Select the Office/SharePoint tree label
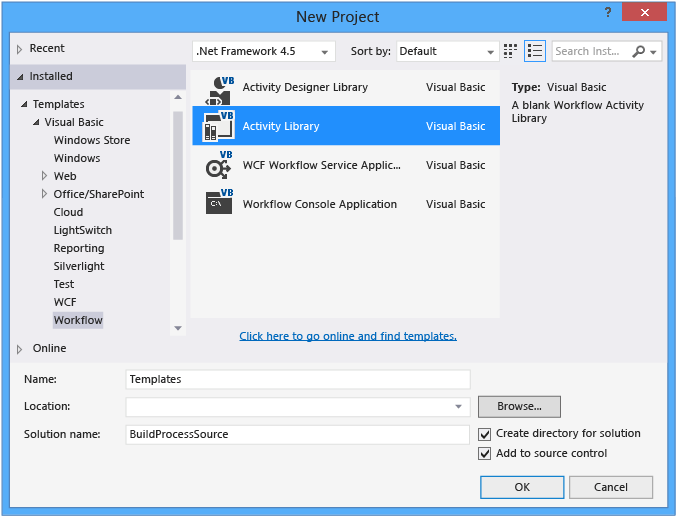The height and width of the screenshot is (516, 676). (99, 194)
